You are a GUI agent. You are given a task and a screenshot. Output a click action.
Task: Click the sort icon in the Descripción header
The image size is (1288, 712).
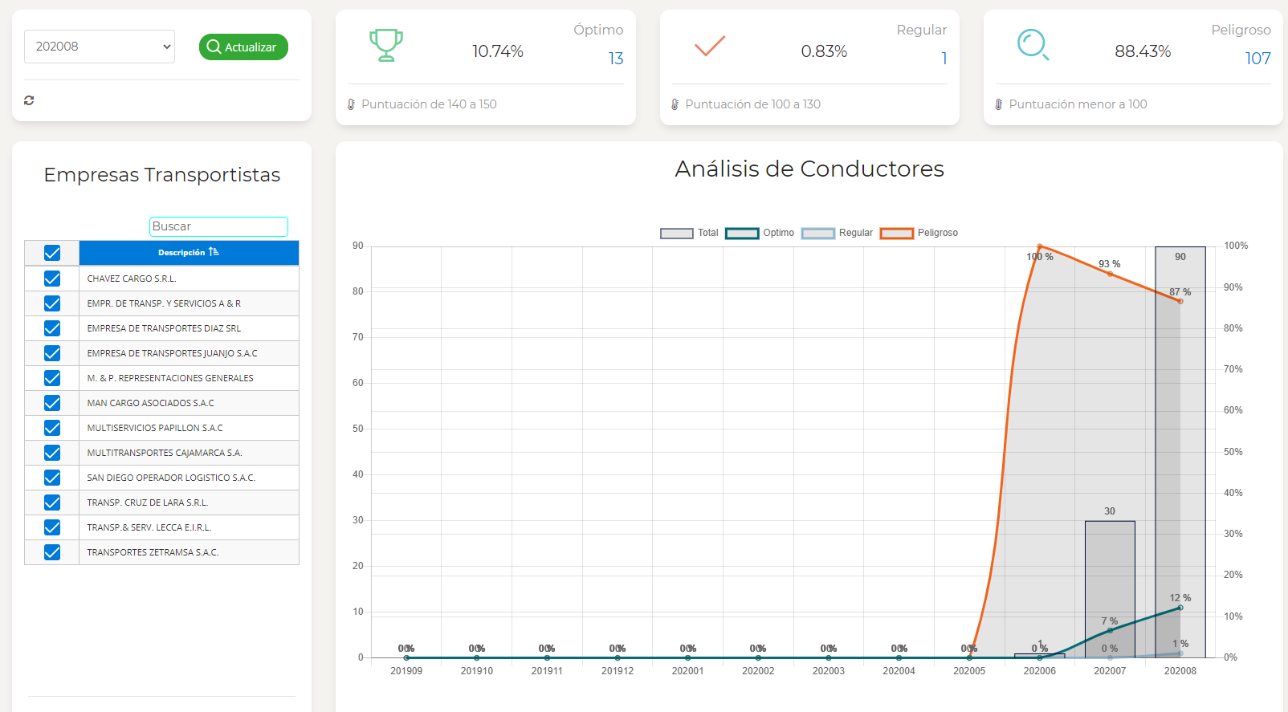click(x=214, y=252)
